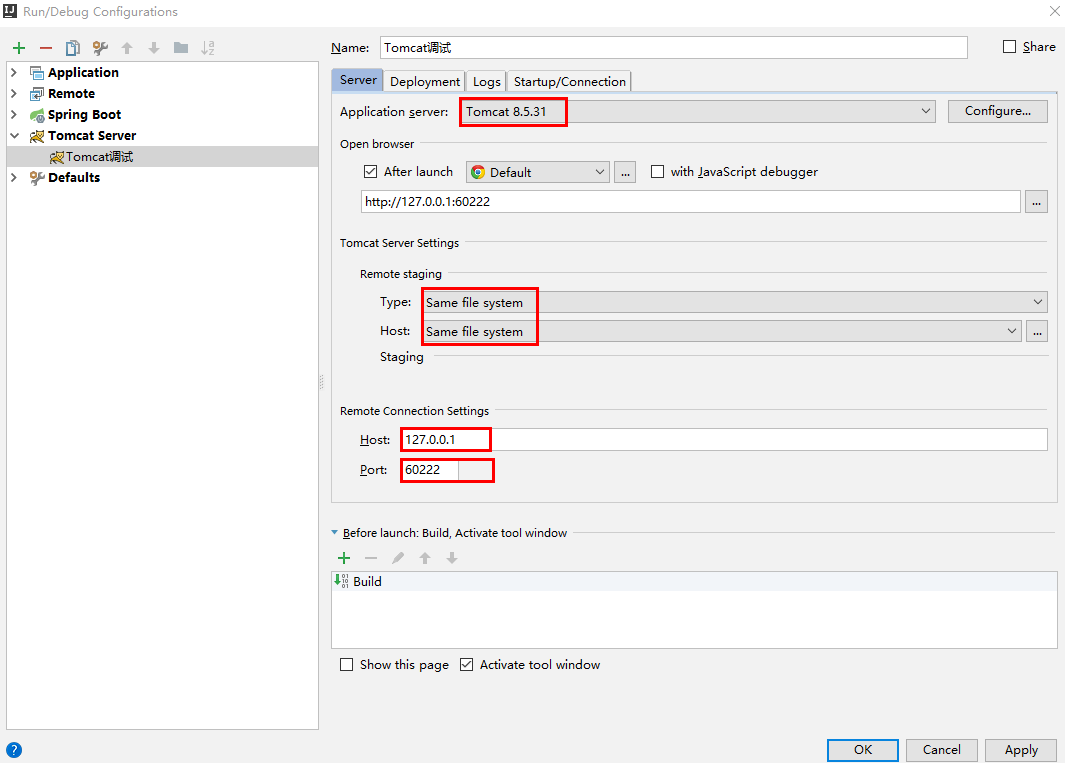Enable the Show this page checkbox
The width and height of the screenshot is (1065, 763).
pos(346,664)
